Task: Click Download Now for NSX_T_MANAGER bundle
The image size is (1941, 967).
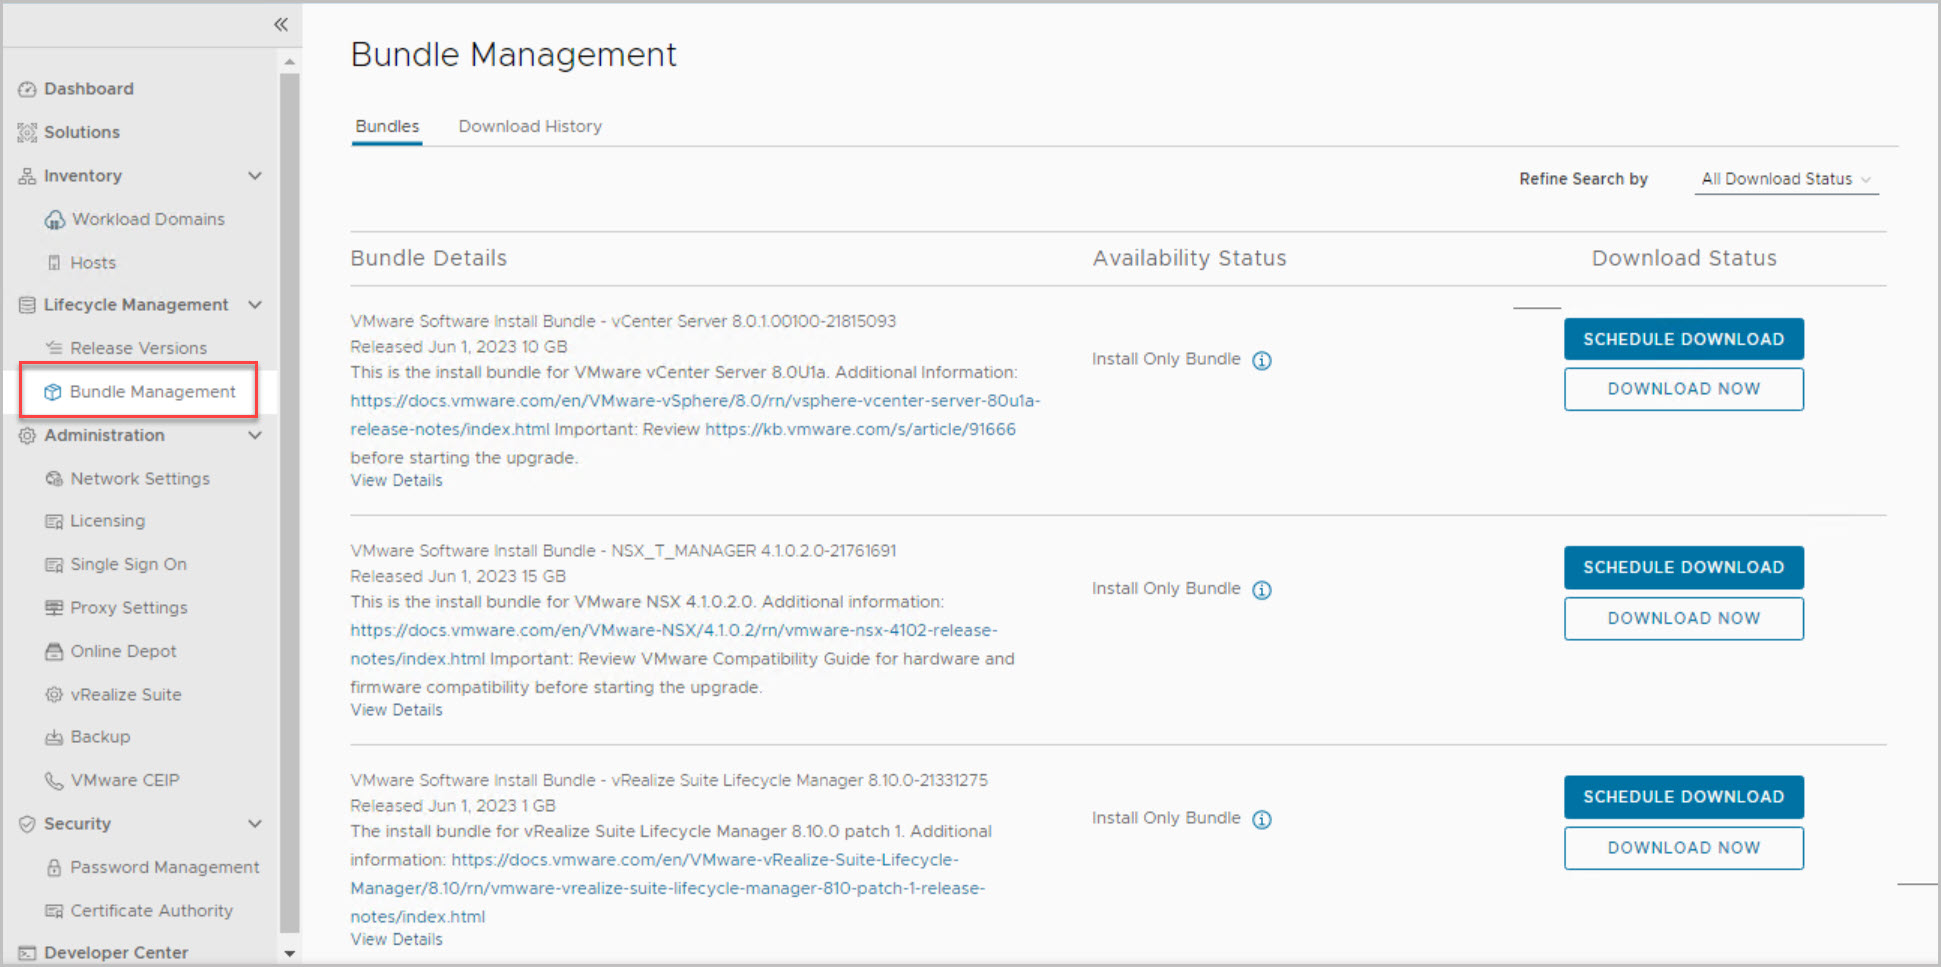Action: 1683,618
